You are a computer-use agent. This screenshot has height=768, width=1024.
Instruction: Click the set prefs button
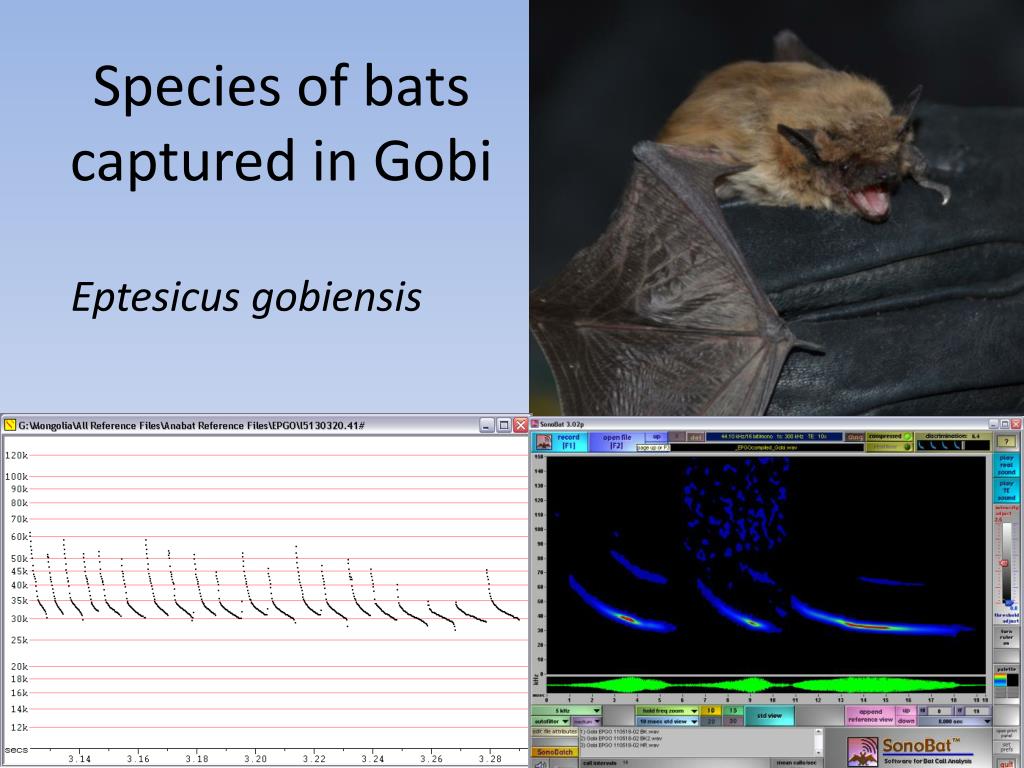pyautogui.click(x=1006, y=746)
